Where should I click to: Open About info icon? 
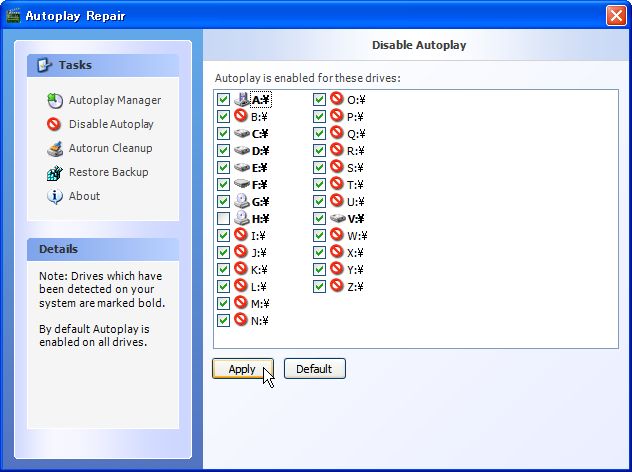click(x=54, y=196)
